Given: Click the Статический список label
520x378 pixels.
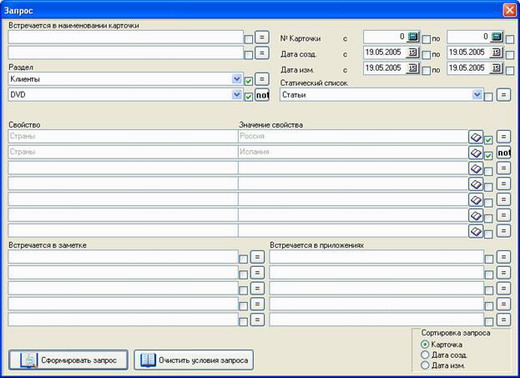Looking at the screenshot, I should (314, 83).
